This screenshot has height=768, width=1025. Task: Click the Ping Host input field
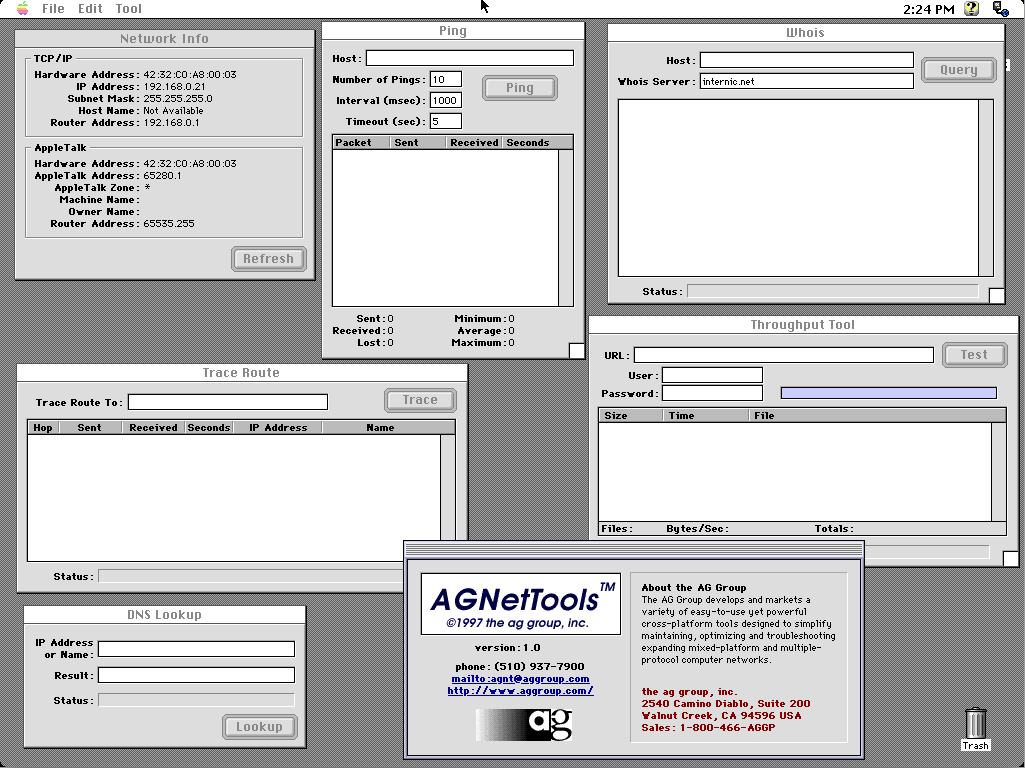coord(469,58)
